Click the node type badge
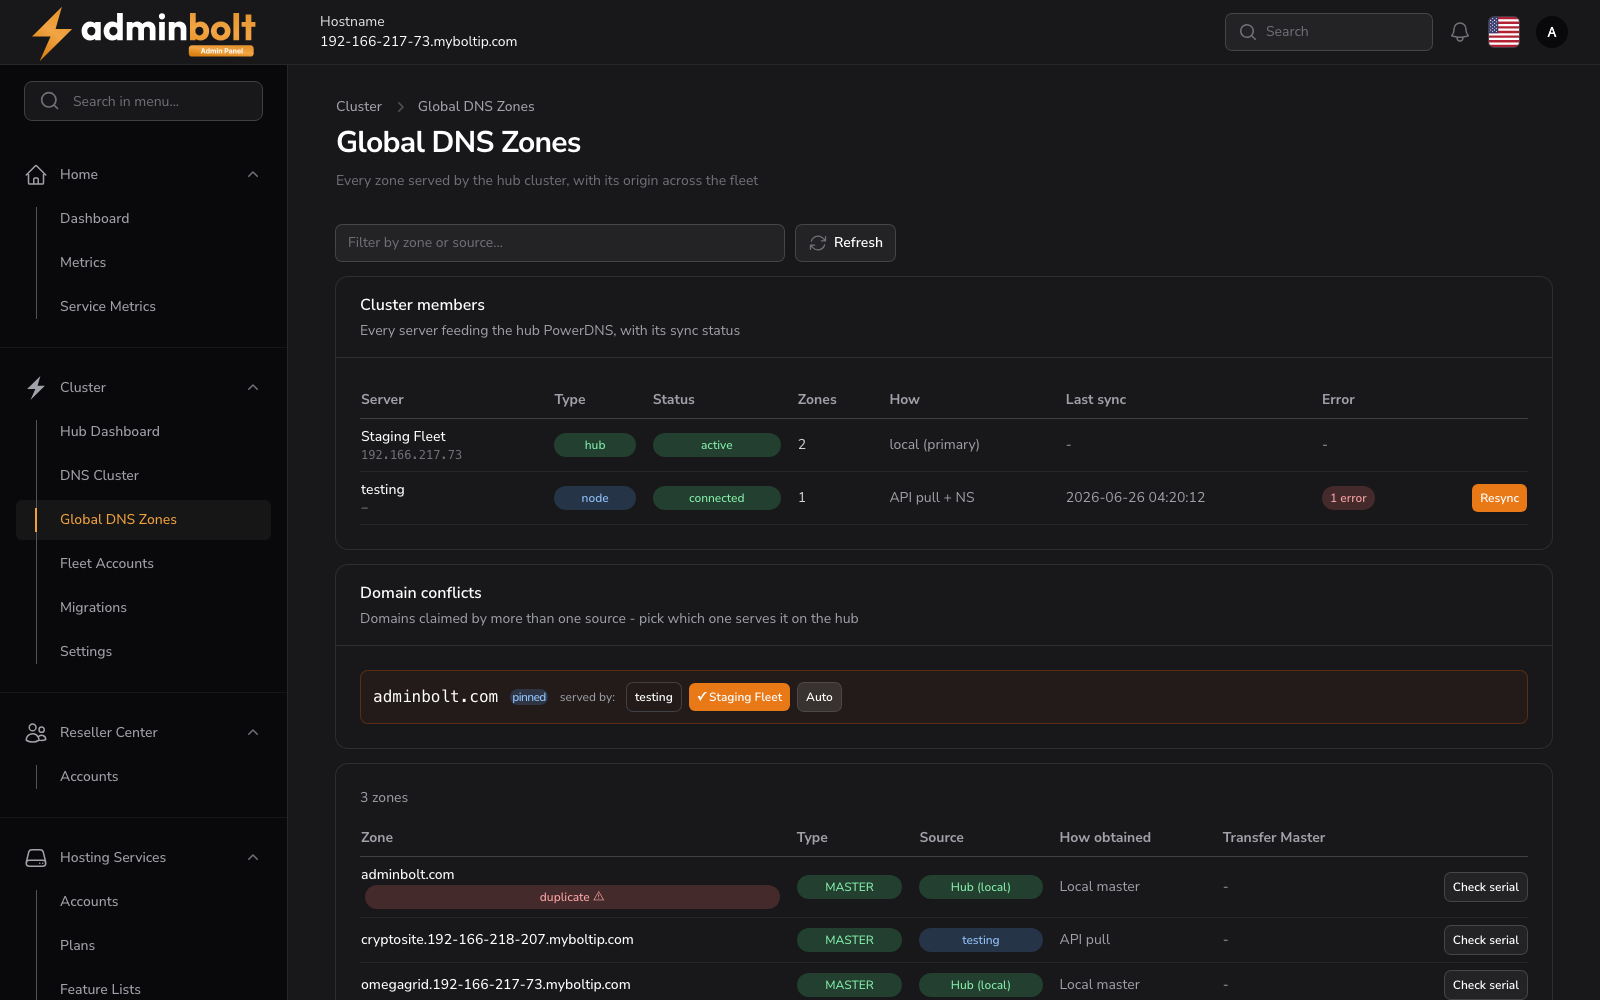The image size is (1600, 1000). (595, 498)
